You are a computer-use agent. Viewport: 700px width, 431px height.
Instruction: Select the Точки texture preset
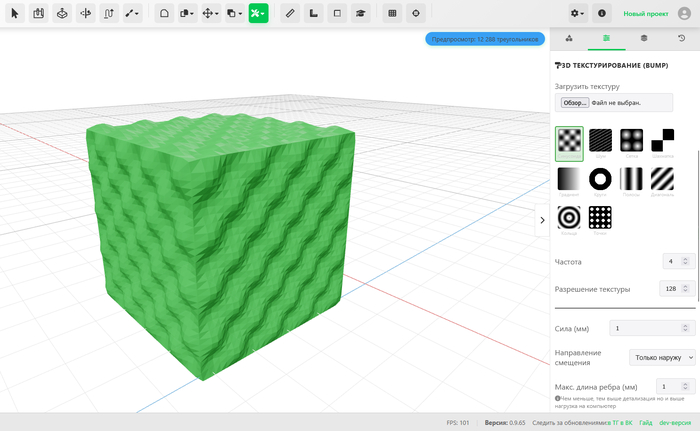[x=600, y=220]
